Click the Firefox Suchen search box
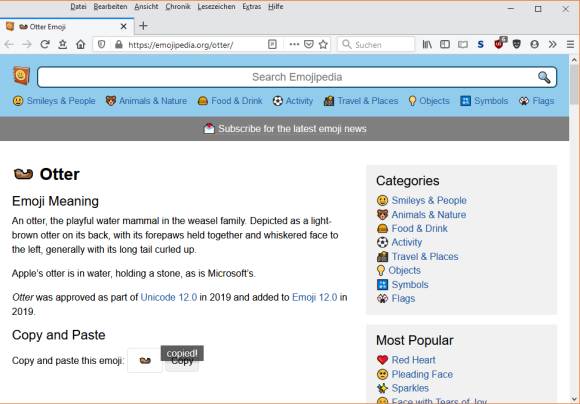 click(376, 44)
